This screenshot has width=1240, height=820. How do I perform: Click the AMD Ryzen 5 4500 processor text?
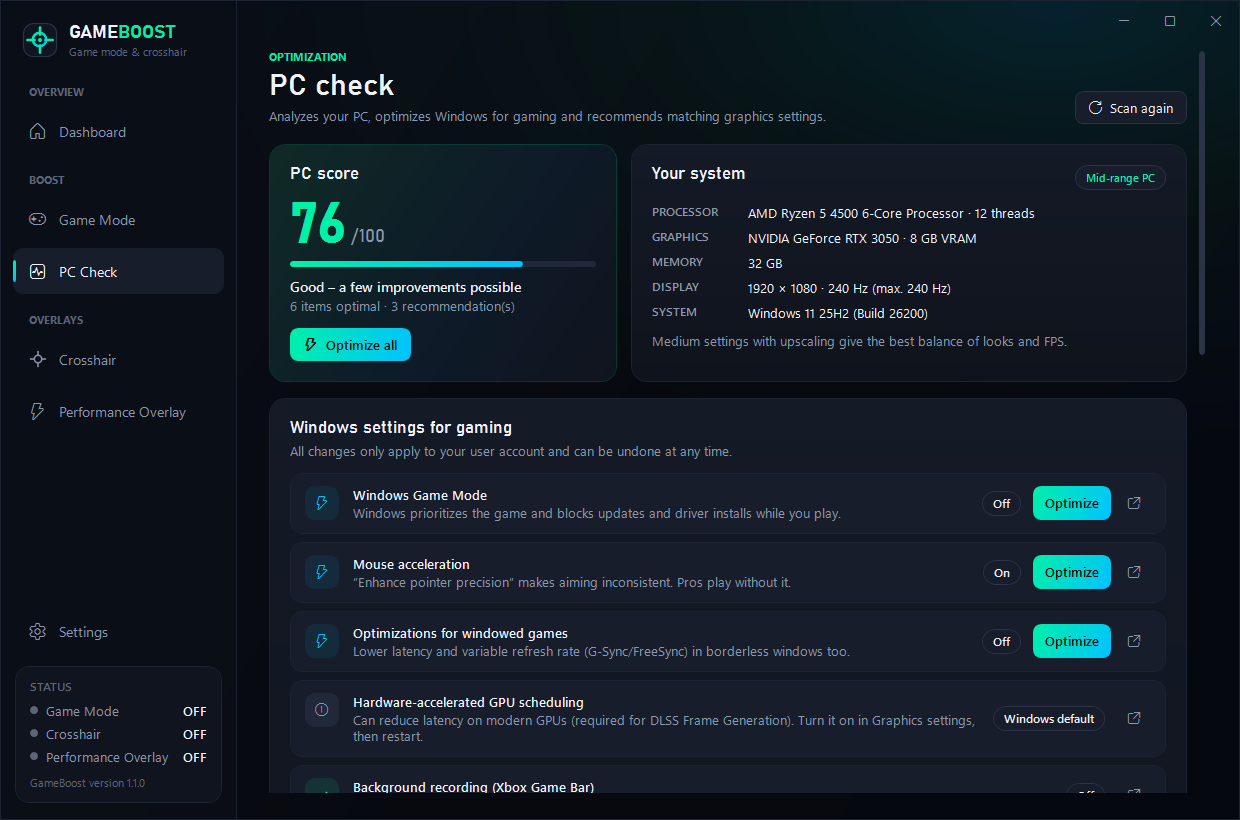tap(891, 213)
